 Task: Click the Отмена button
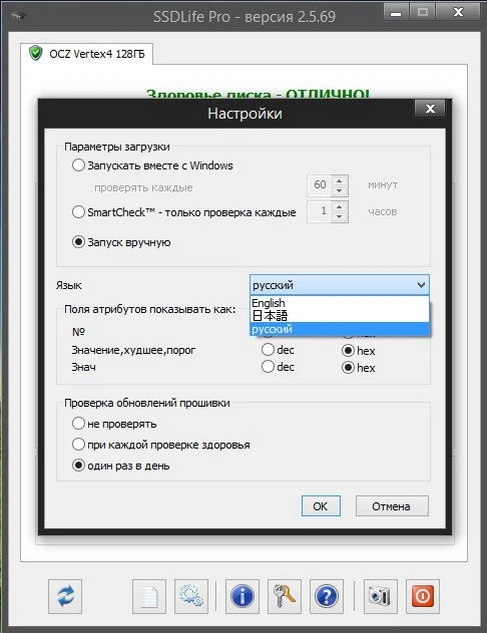click(x=392, y=506)
